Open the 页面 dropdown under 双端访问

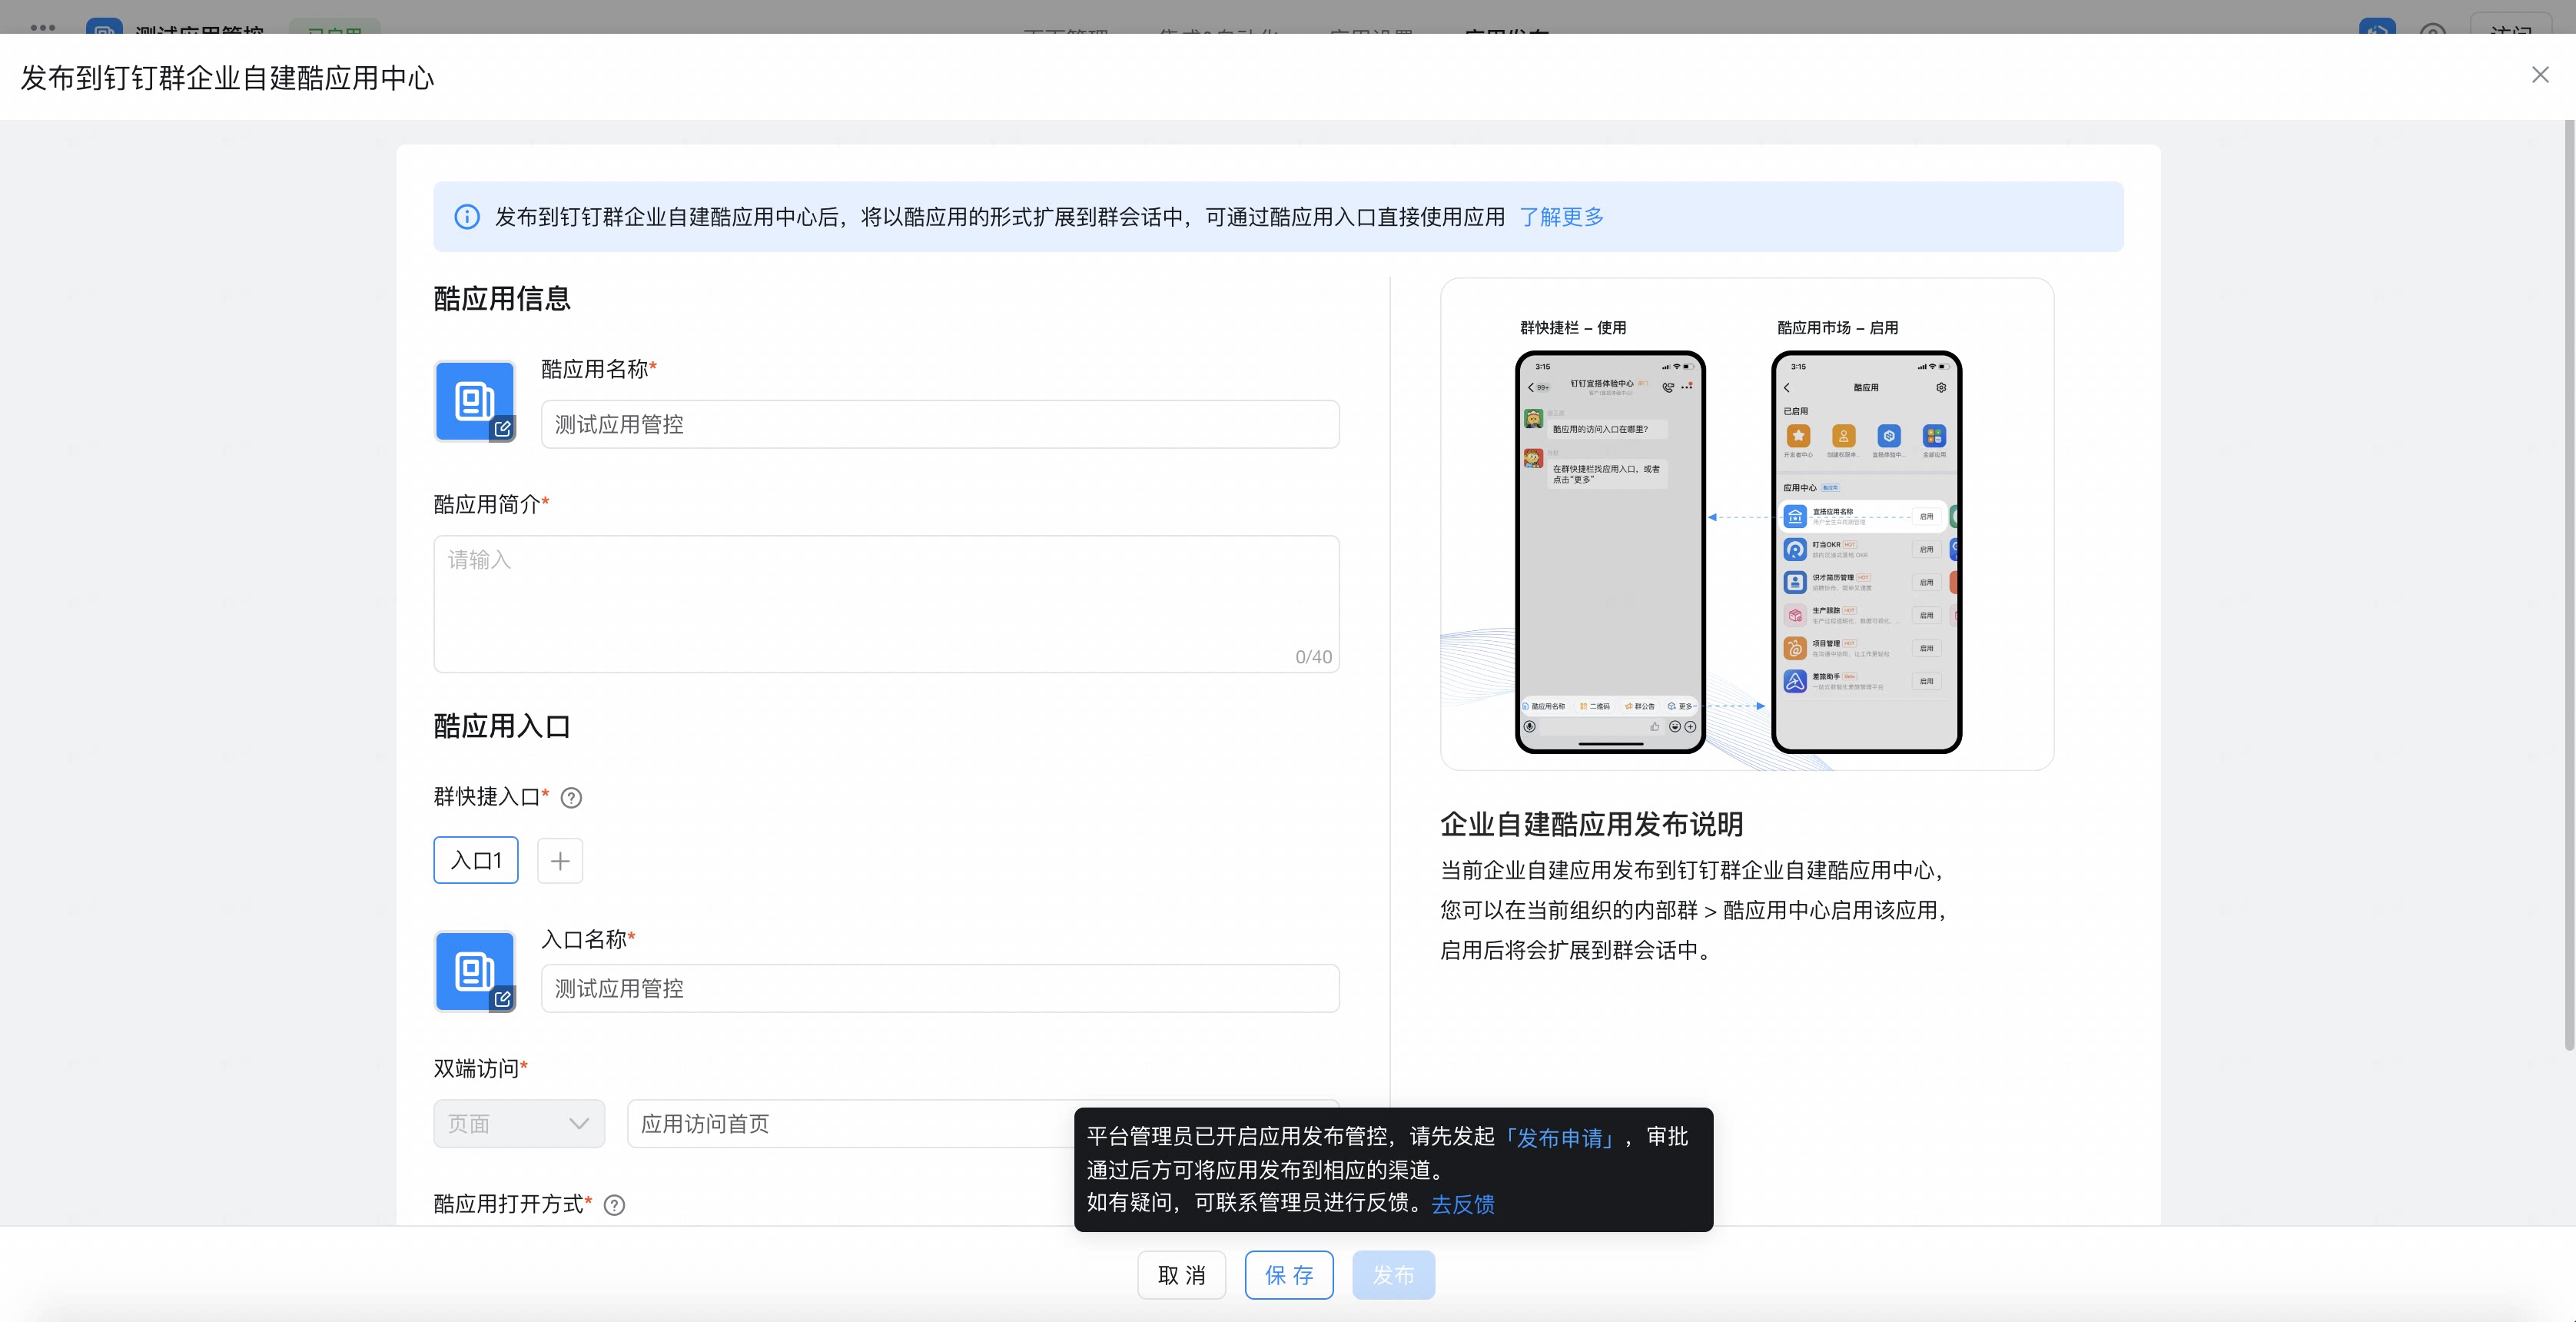(519, 1123)
